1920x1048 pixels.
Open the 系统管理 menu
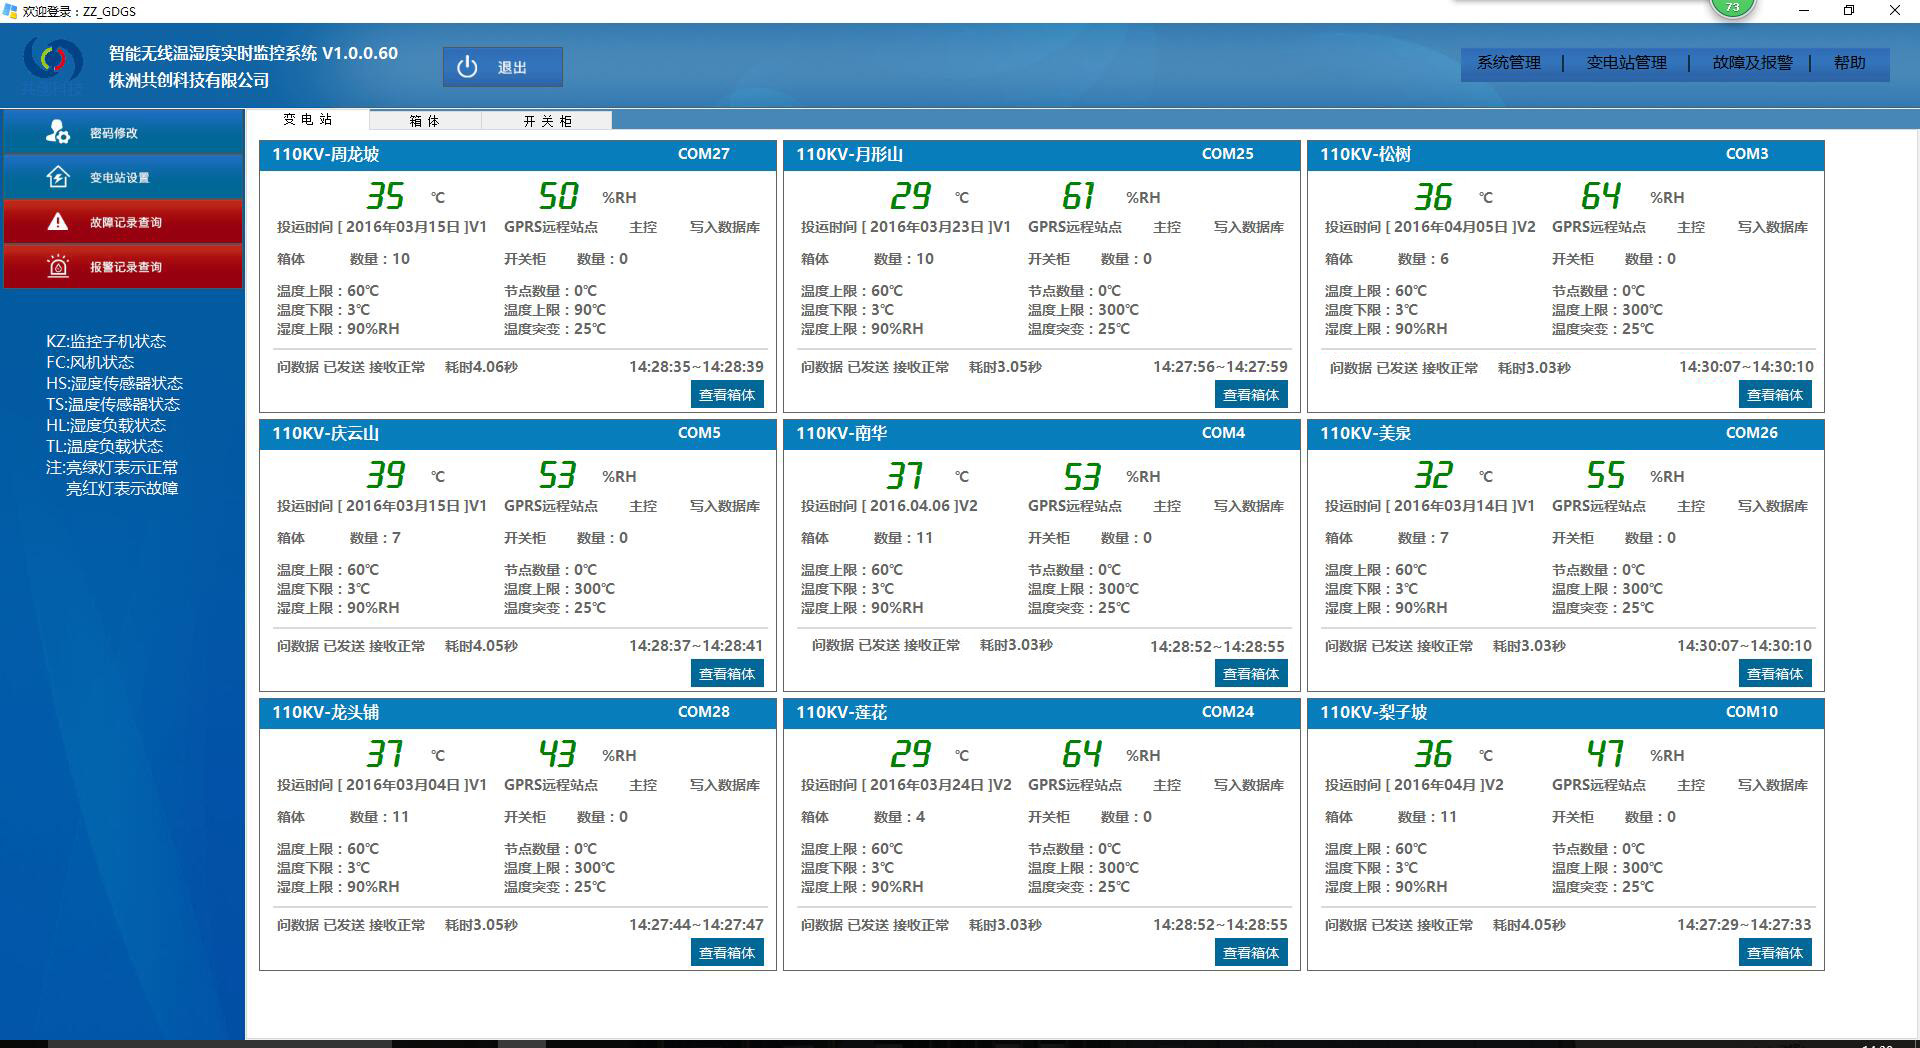click(x=1509, y=63)
